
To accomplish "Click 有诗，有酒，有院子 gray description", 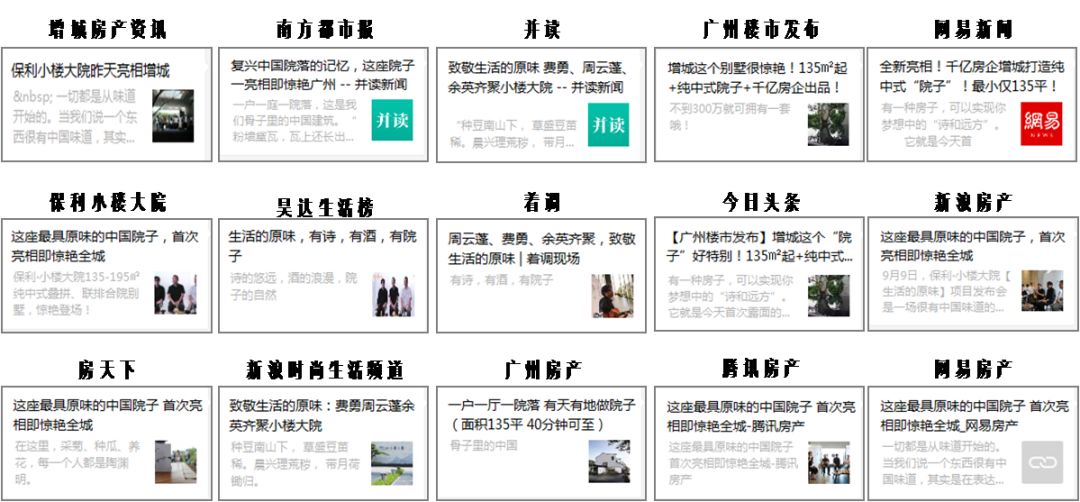I will (501, 281).
